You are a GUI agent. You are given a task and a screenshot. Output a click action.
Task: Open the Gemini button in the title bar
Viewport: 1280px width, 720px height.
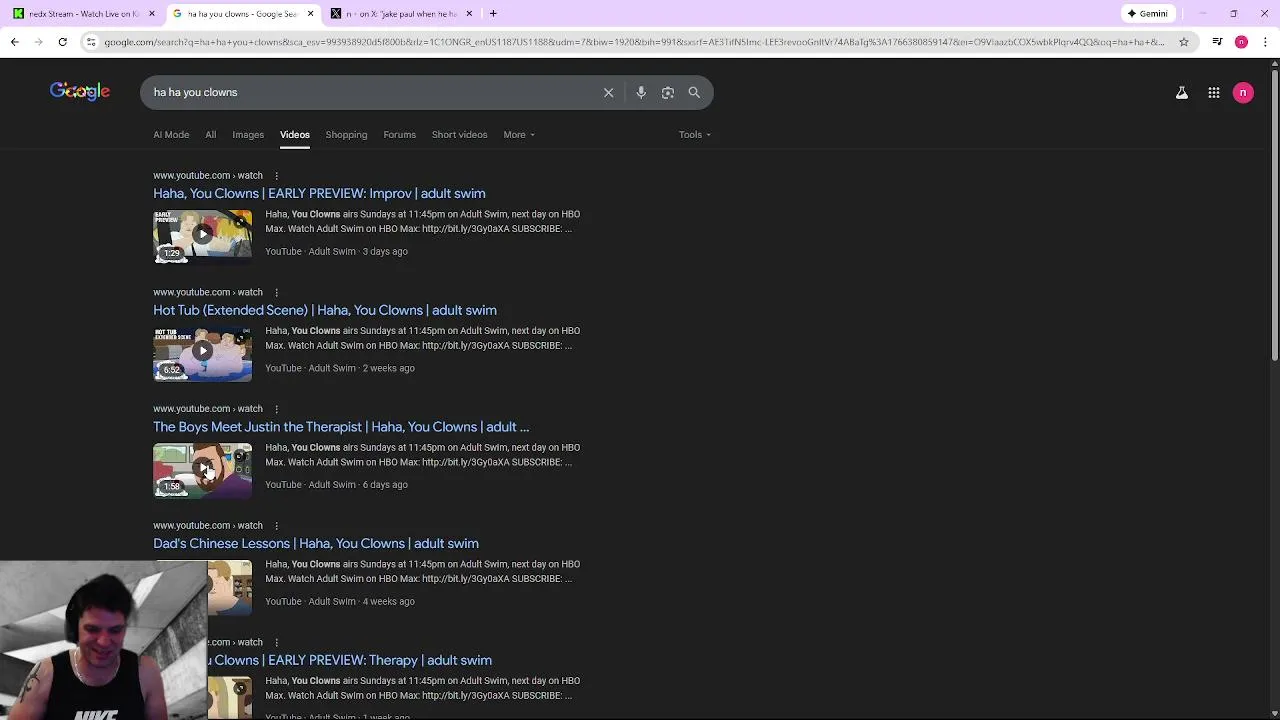1148,14
